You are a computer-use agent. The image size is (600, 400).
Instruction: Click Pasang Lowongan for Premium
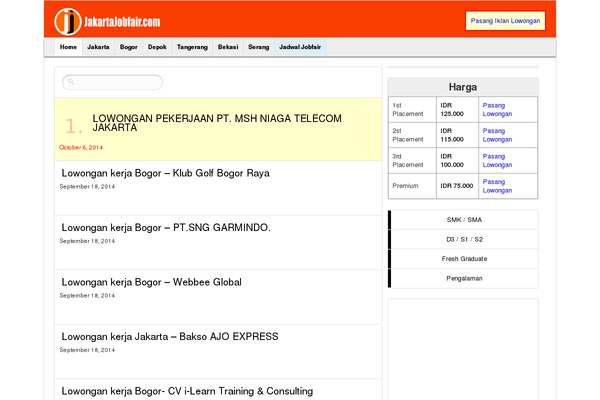(497, 186)
